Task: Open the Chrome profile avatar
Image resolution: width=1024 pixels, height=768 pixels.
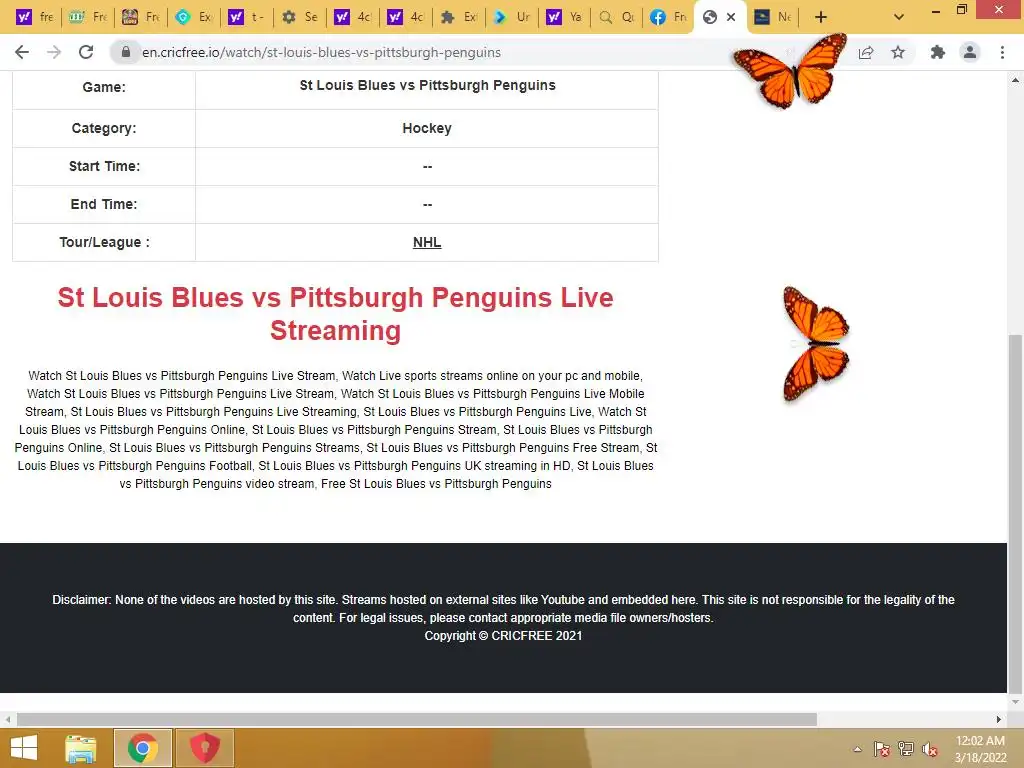Action: click(970, 52)
